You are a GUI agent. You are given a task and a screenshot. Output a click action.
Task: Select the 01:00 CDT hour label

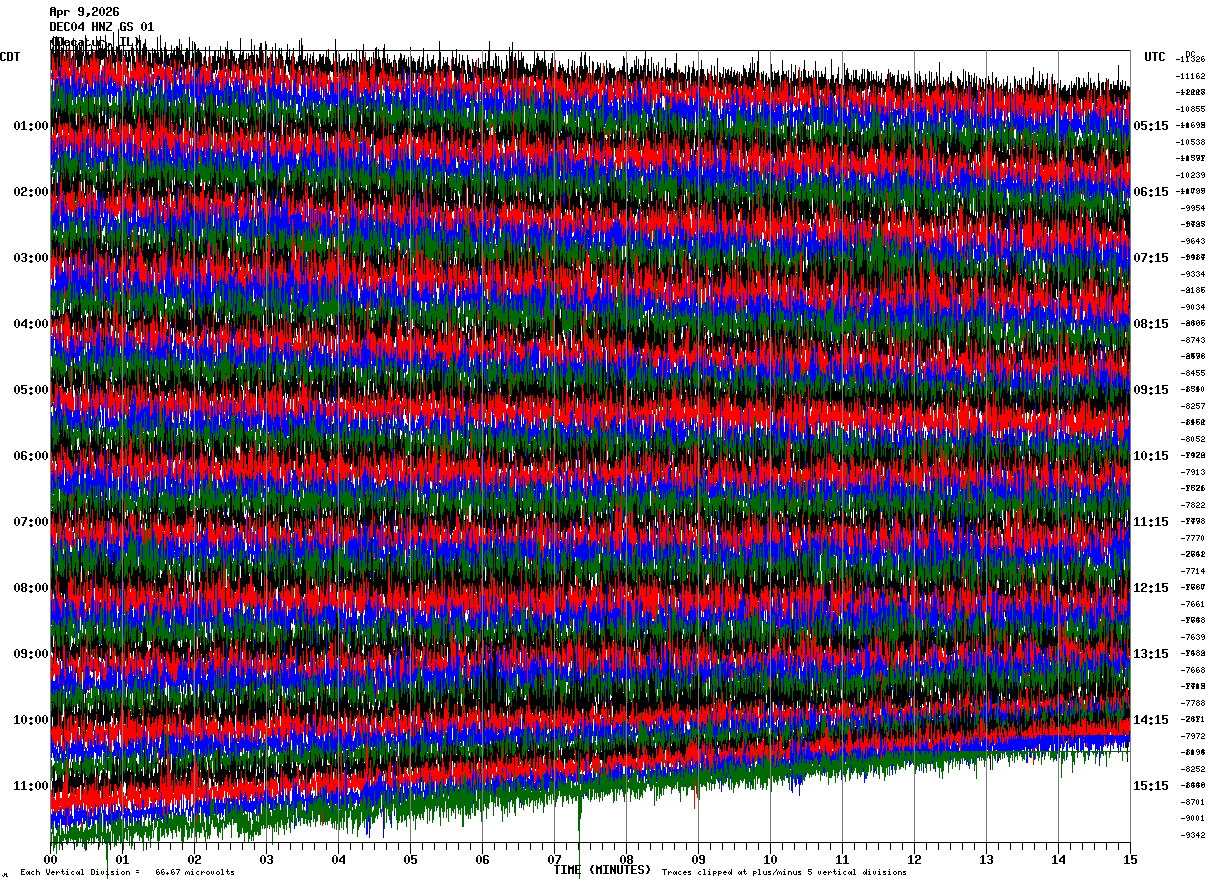point(31,126)
